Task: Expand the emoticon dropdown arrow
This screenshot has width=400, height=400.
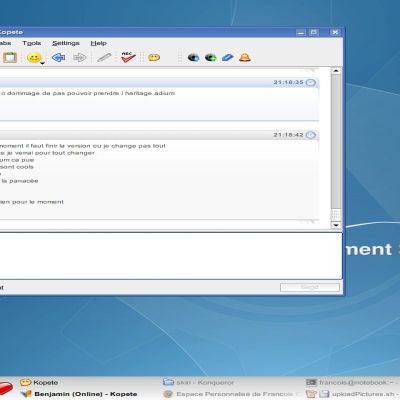Action: pos(43,63)
